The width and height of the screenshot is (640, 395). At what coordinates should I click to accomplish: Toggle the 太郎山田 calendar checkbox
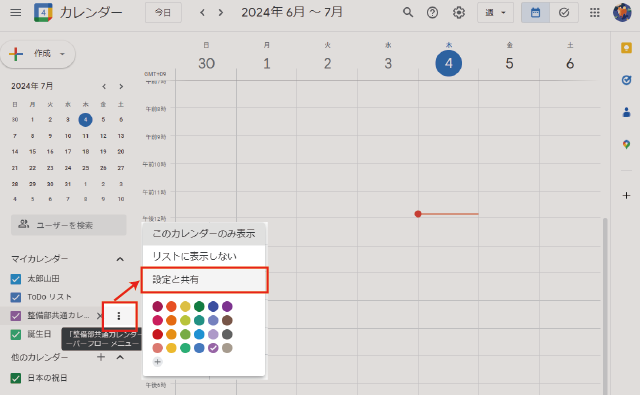(16, 279)
